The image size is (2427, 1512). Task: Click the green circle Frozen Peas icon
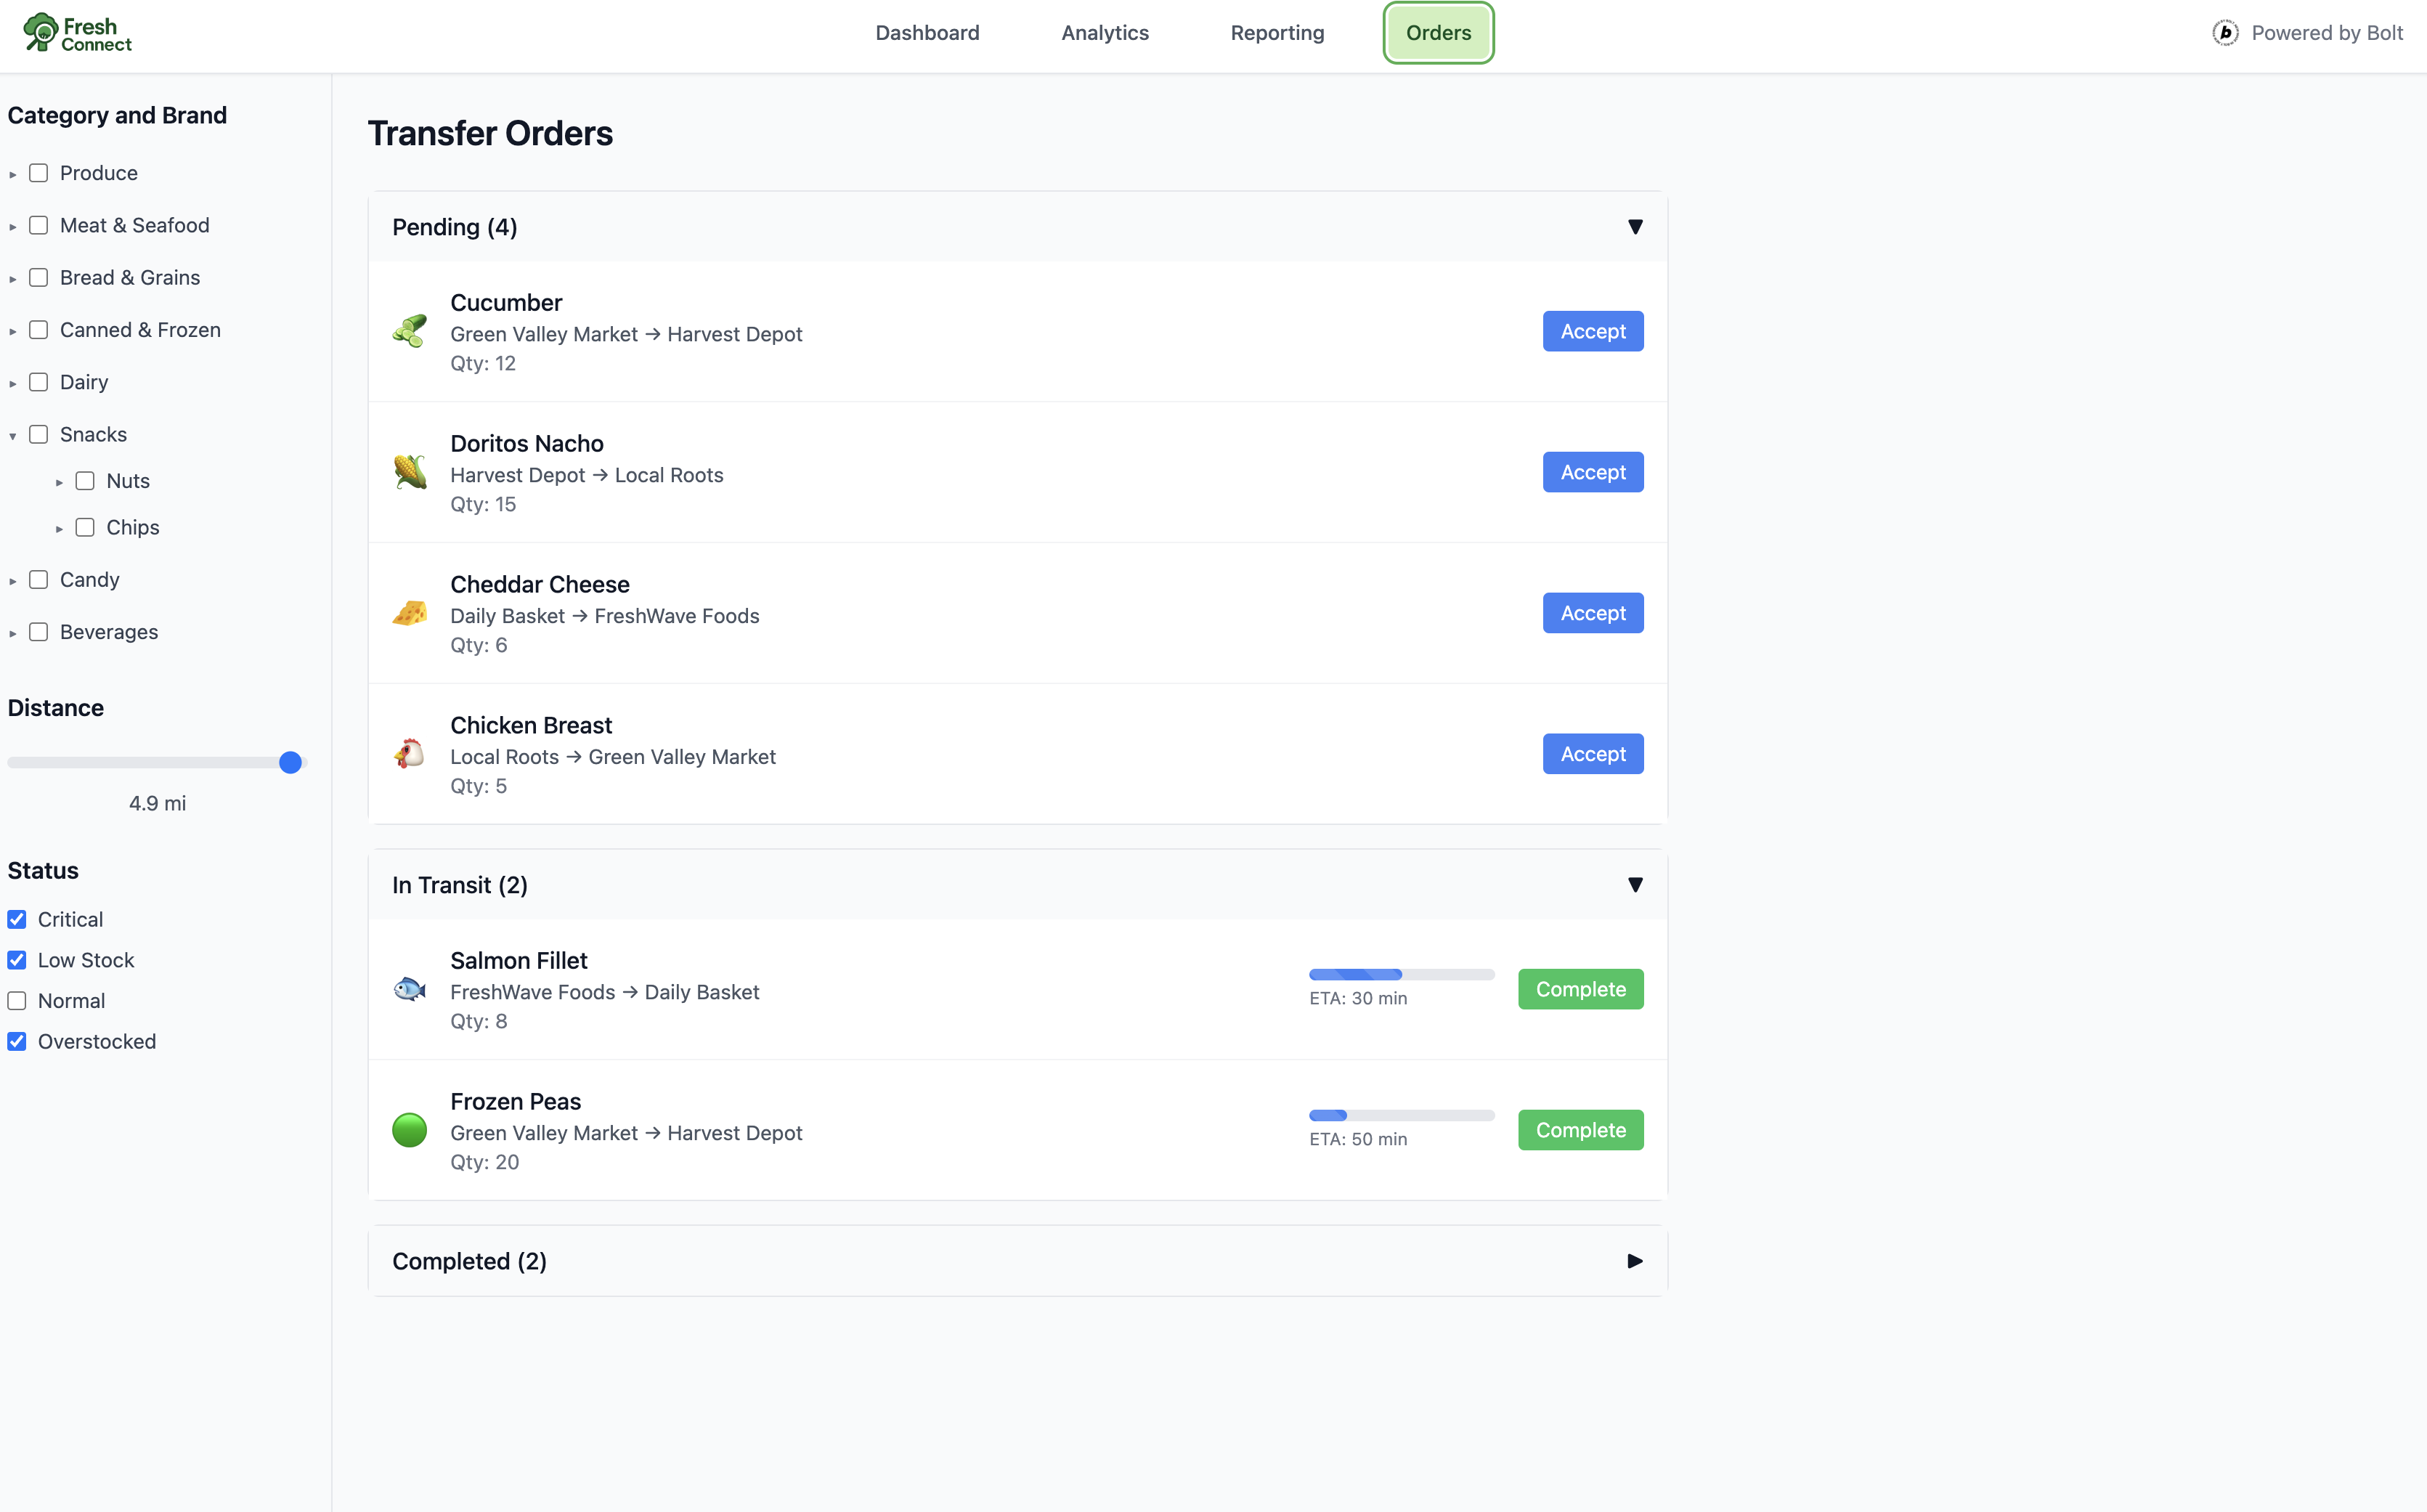pyautogui.click(x=409, y=1130)
